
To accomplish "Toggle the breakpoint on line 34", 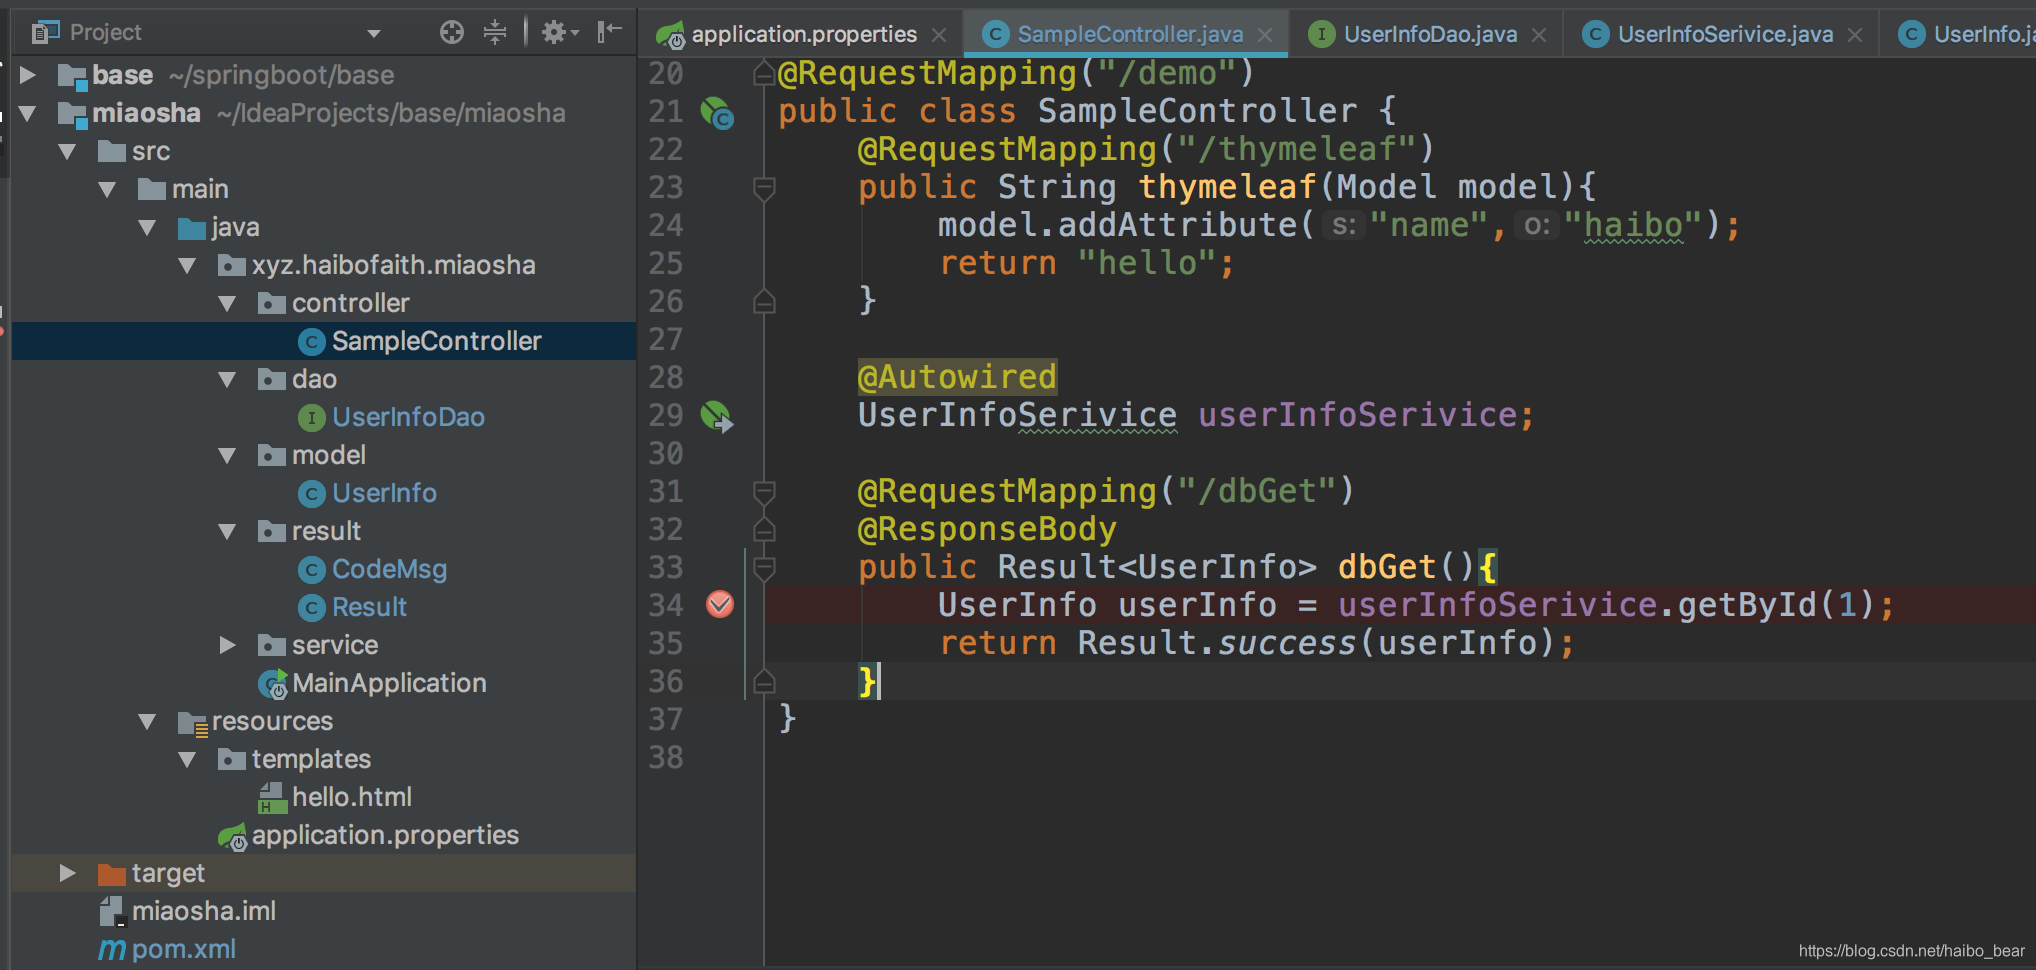I will pyautogui.click(x=720, y=604).
